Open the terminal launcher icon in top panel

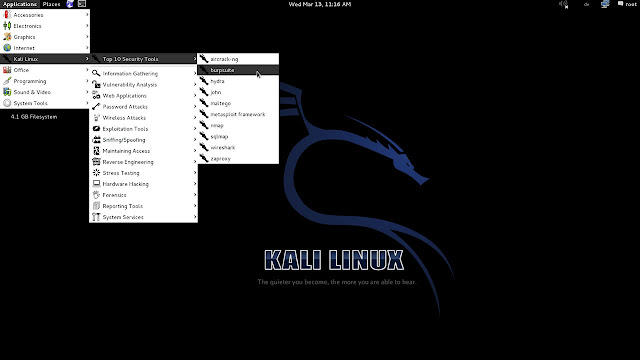pyautogui.click(x=82, y=4)
